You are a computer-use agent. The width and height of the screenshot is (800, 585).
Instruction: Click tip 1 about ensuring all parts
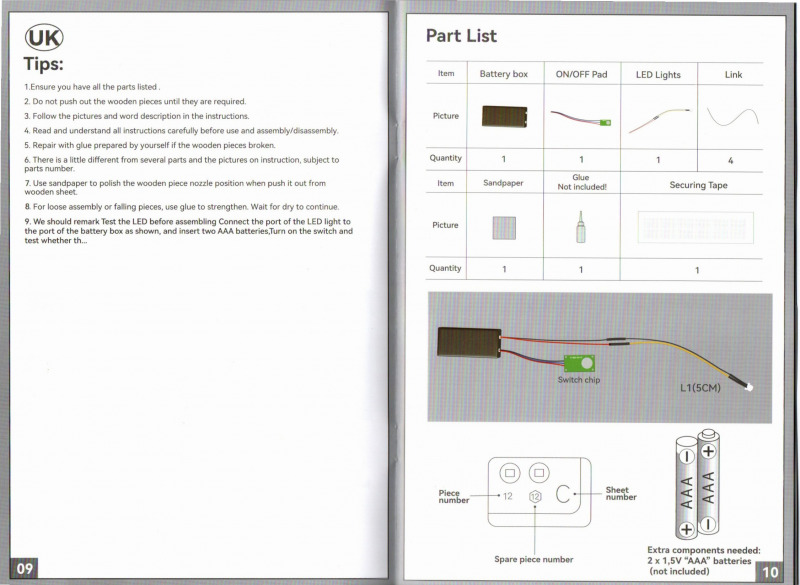[x=93, y=87]
